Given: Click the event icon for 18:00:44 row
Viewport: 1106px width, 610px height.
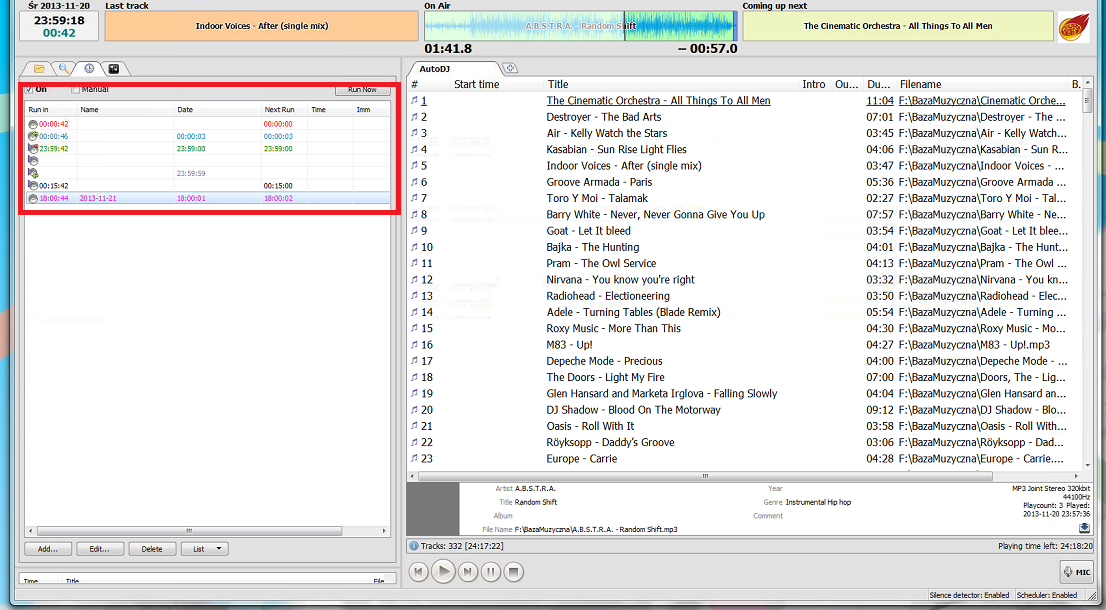Looking at the screenshot, I should tap(33, 198).
